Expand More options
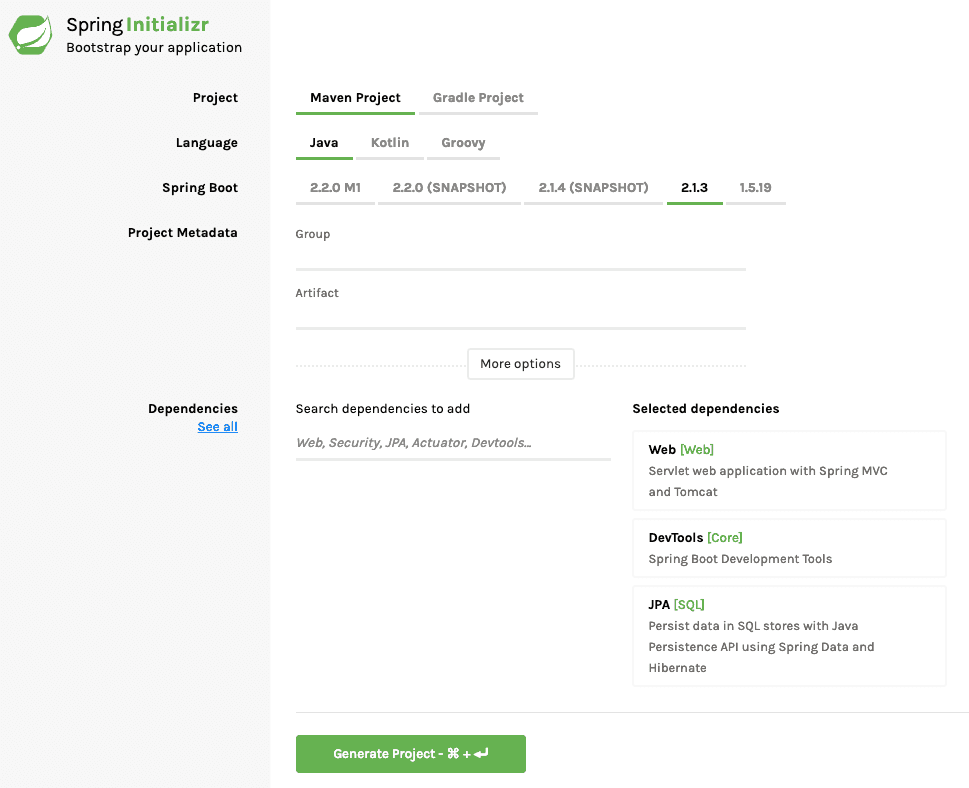This screenshot has height=788, width=969. click(520, 364)
